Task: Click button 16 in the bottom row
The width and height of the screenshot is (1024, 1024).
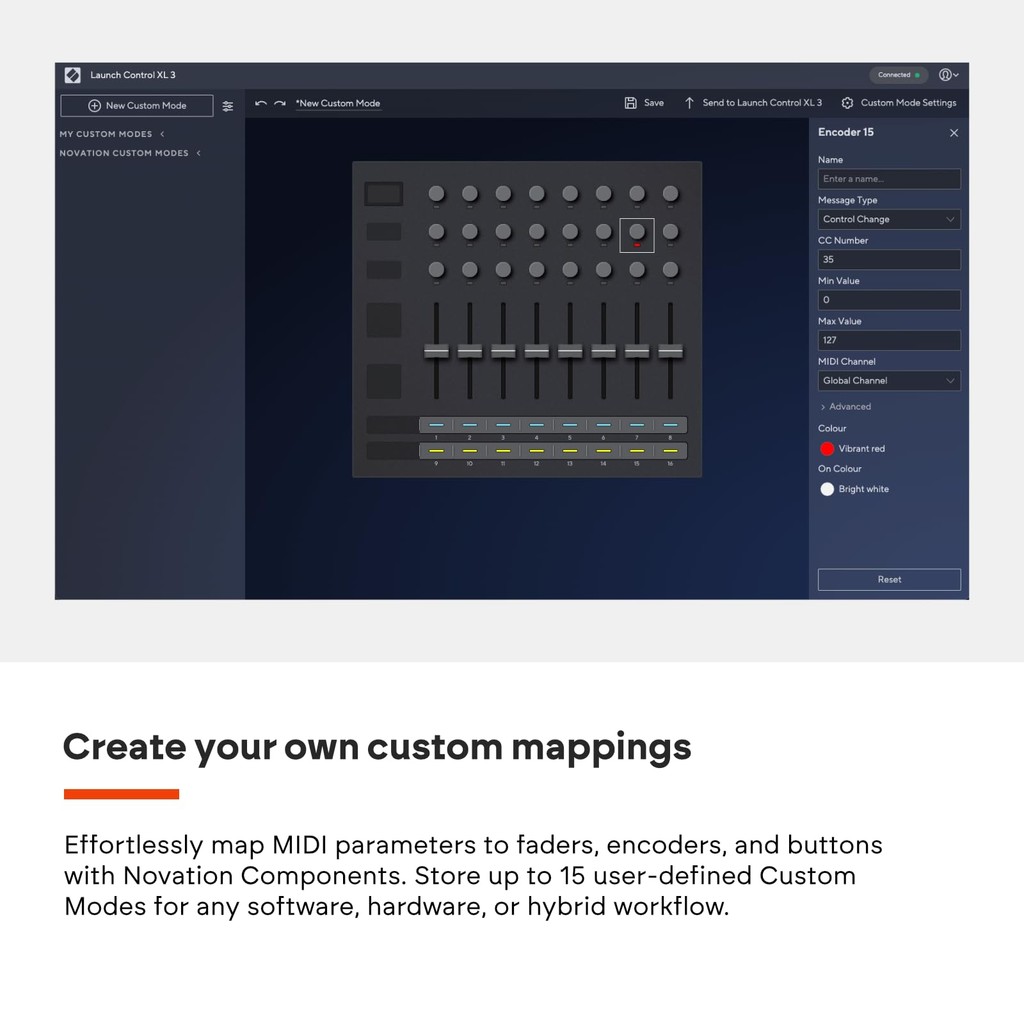Action: click(670, 451)
